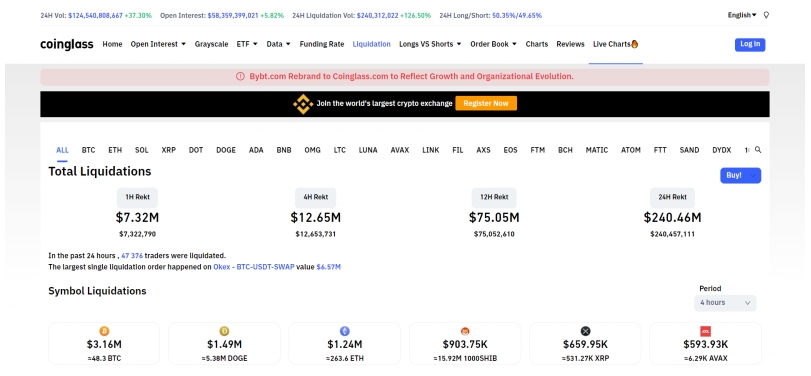Click the Bybt.com rebrand announcement text

pos(412,77)
